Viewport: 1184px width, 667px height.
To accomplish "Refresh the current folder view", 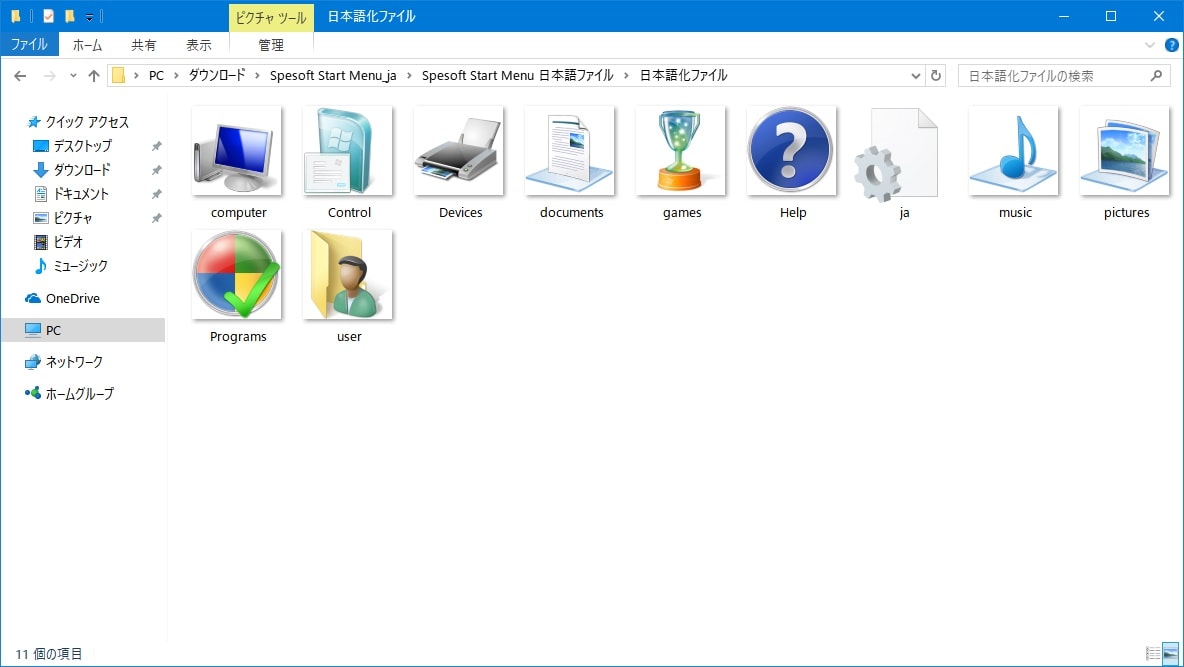I will 936,76.
